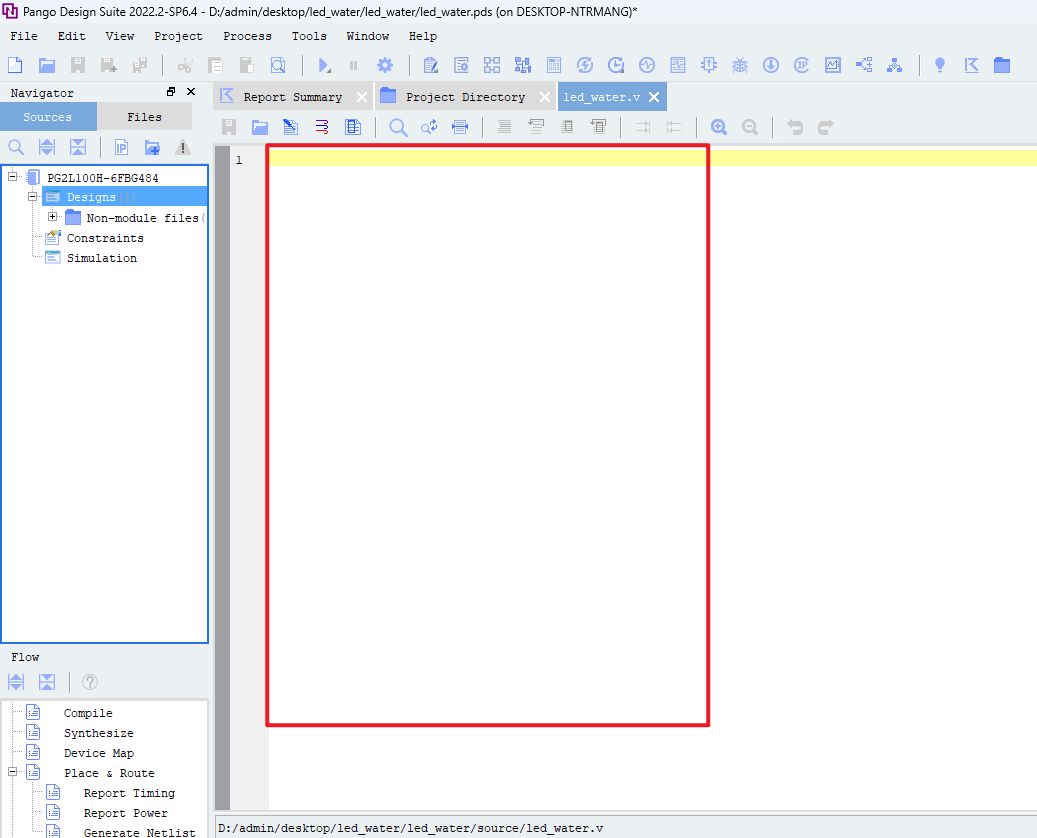1037x838 pixels.
Task: Expand the Non-module files tree node
Action: (x=52, y=217)
